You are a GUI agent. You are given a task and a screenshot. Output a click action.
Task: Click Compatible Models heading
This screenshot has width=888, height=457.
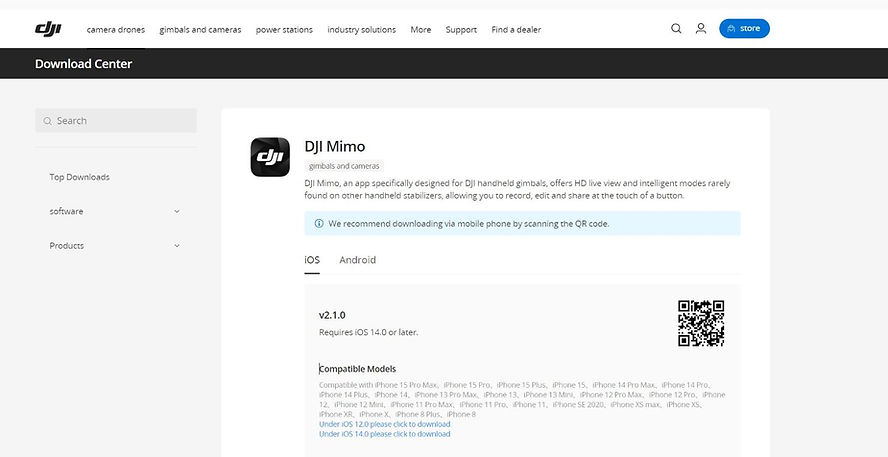[357, 369]
